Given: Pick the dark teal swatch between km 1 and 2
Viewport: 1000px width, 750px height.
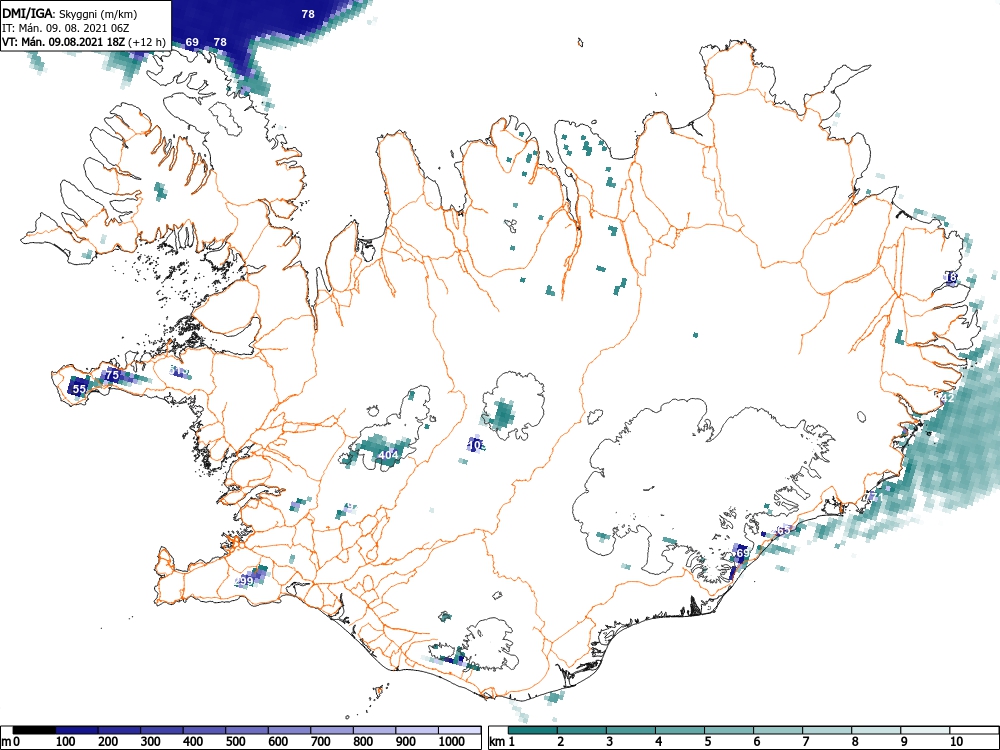Looking at the screenshot, I should coord(533,730).
